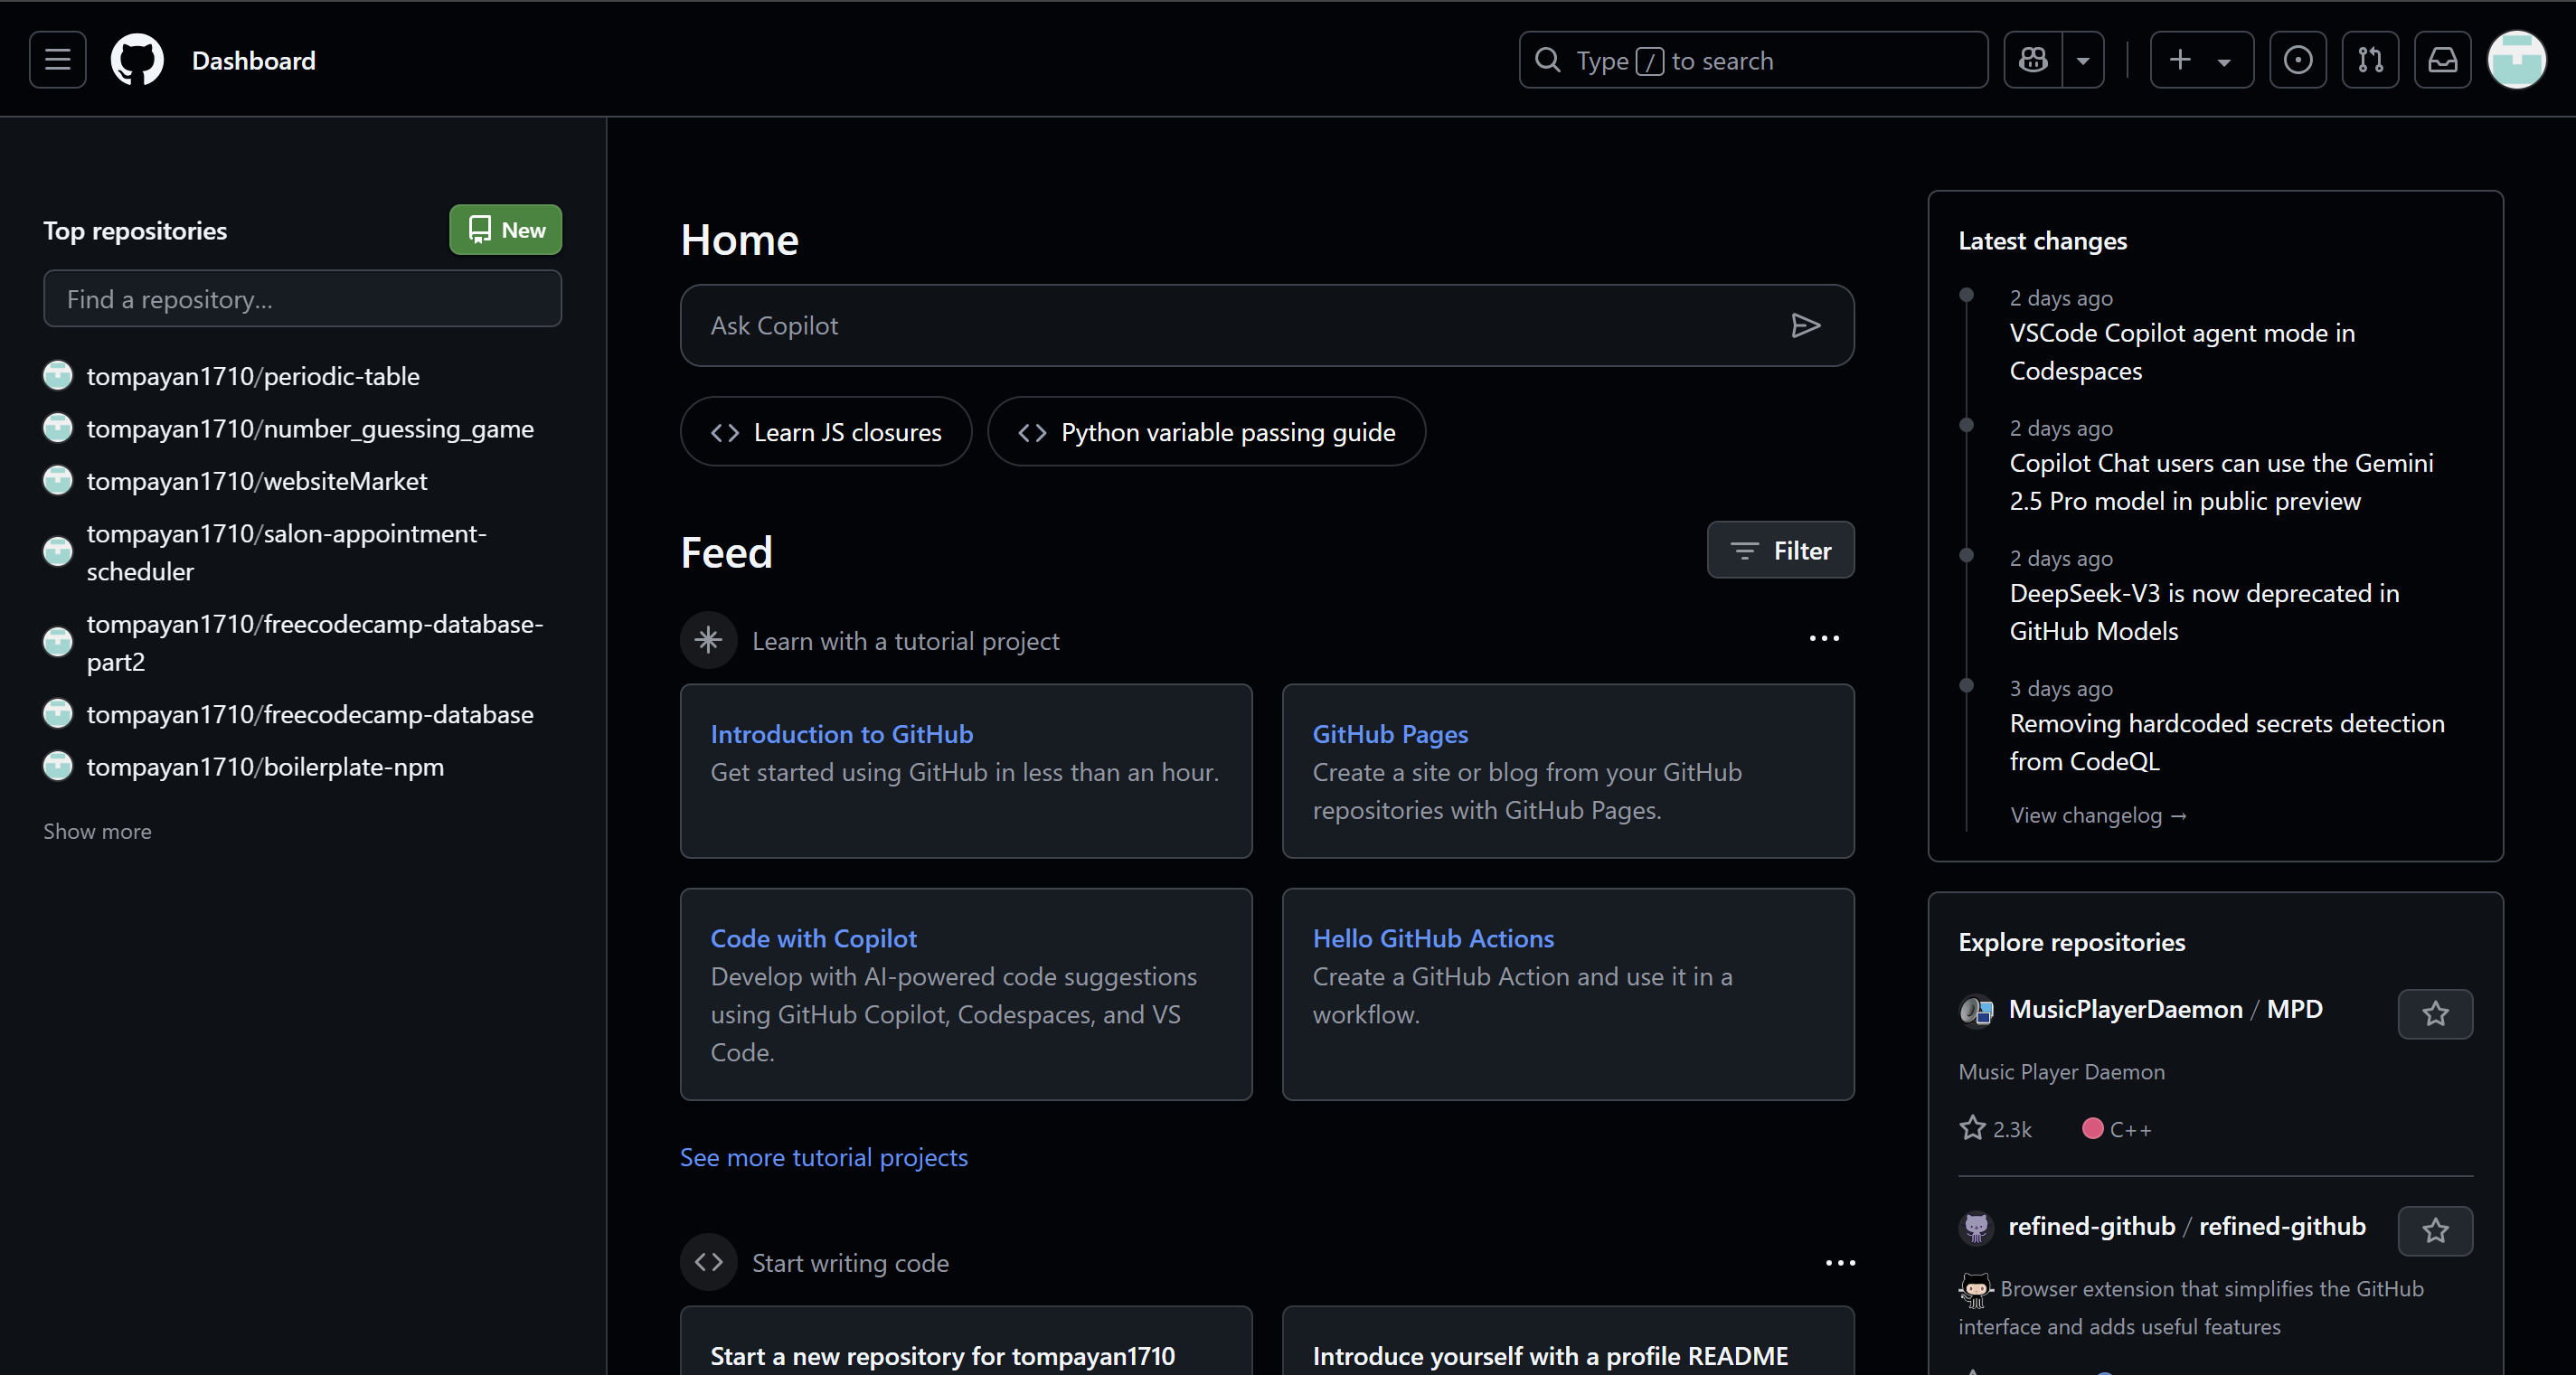Open tompayan1710/number_guessing_game repository
Viewport: 2576px width, 1375px height.
(310, 428)
